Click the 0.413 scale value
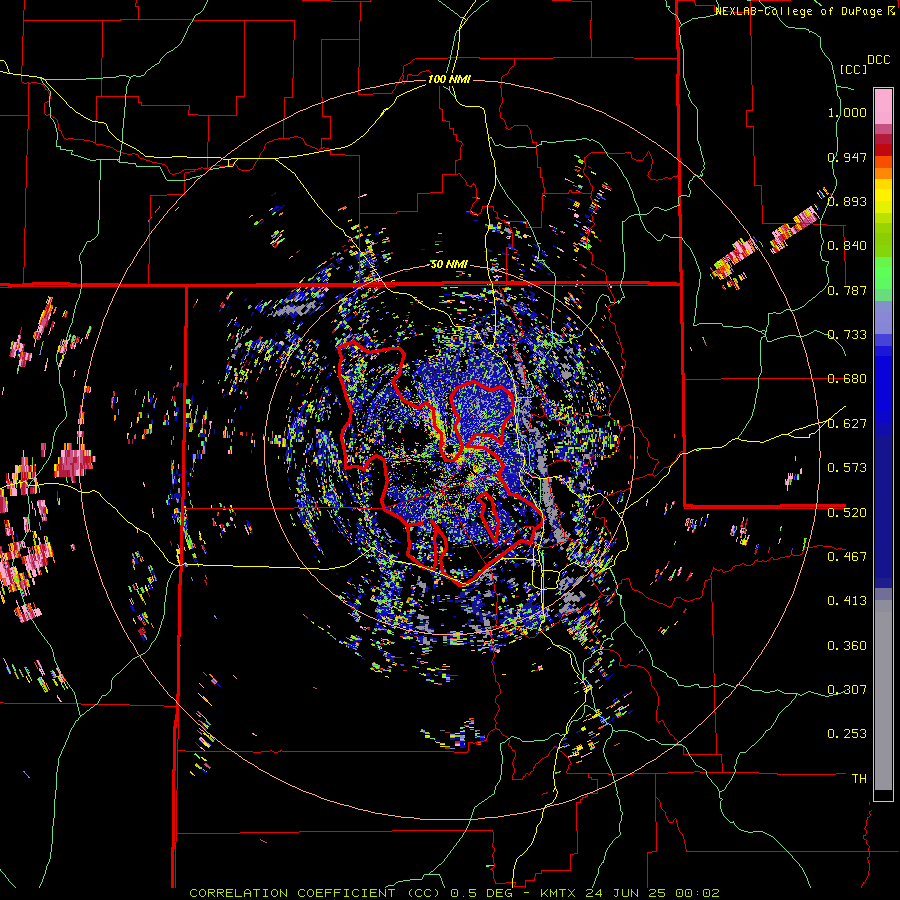Screen dimensions: 900x900 [x=847, y=601]
